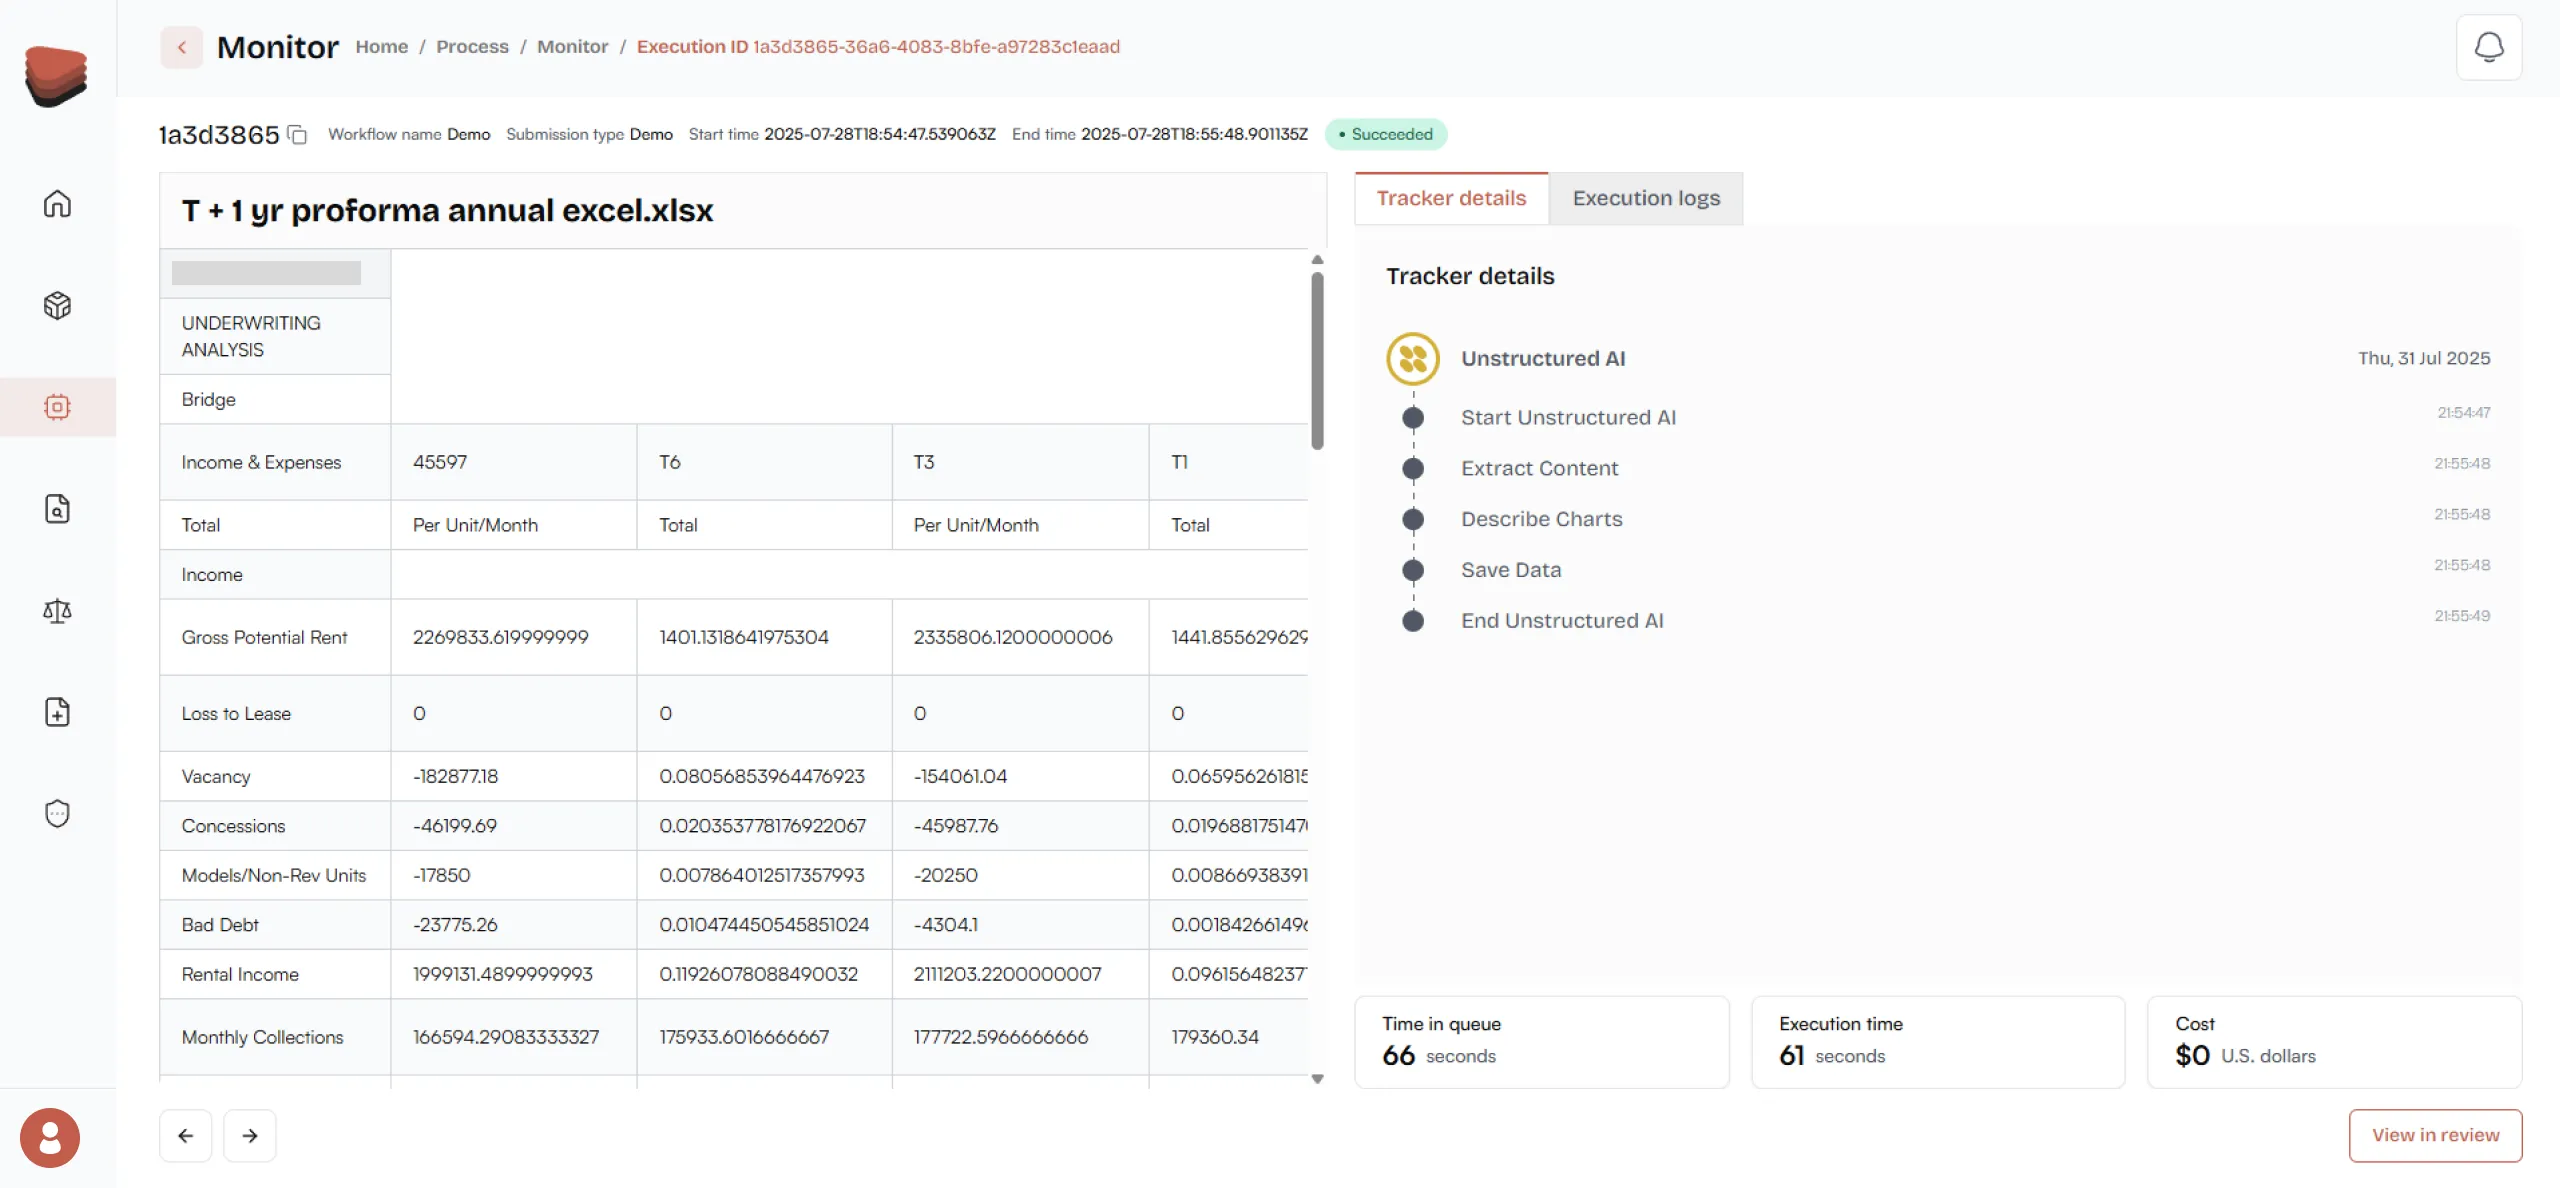Click the Vacancy row label

click(x=216, y=776)
